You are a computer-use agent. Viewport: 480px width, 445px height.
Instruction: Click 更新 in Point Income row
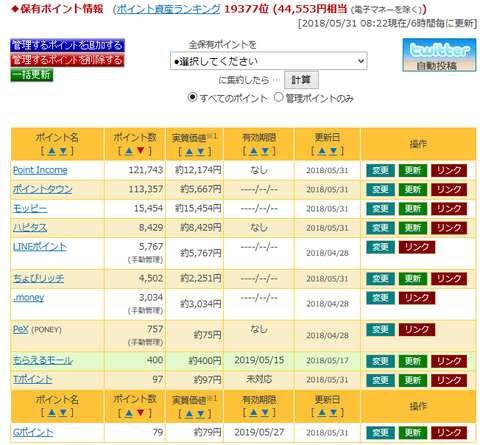[x=413, y=170]
